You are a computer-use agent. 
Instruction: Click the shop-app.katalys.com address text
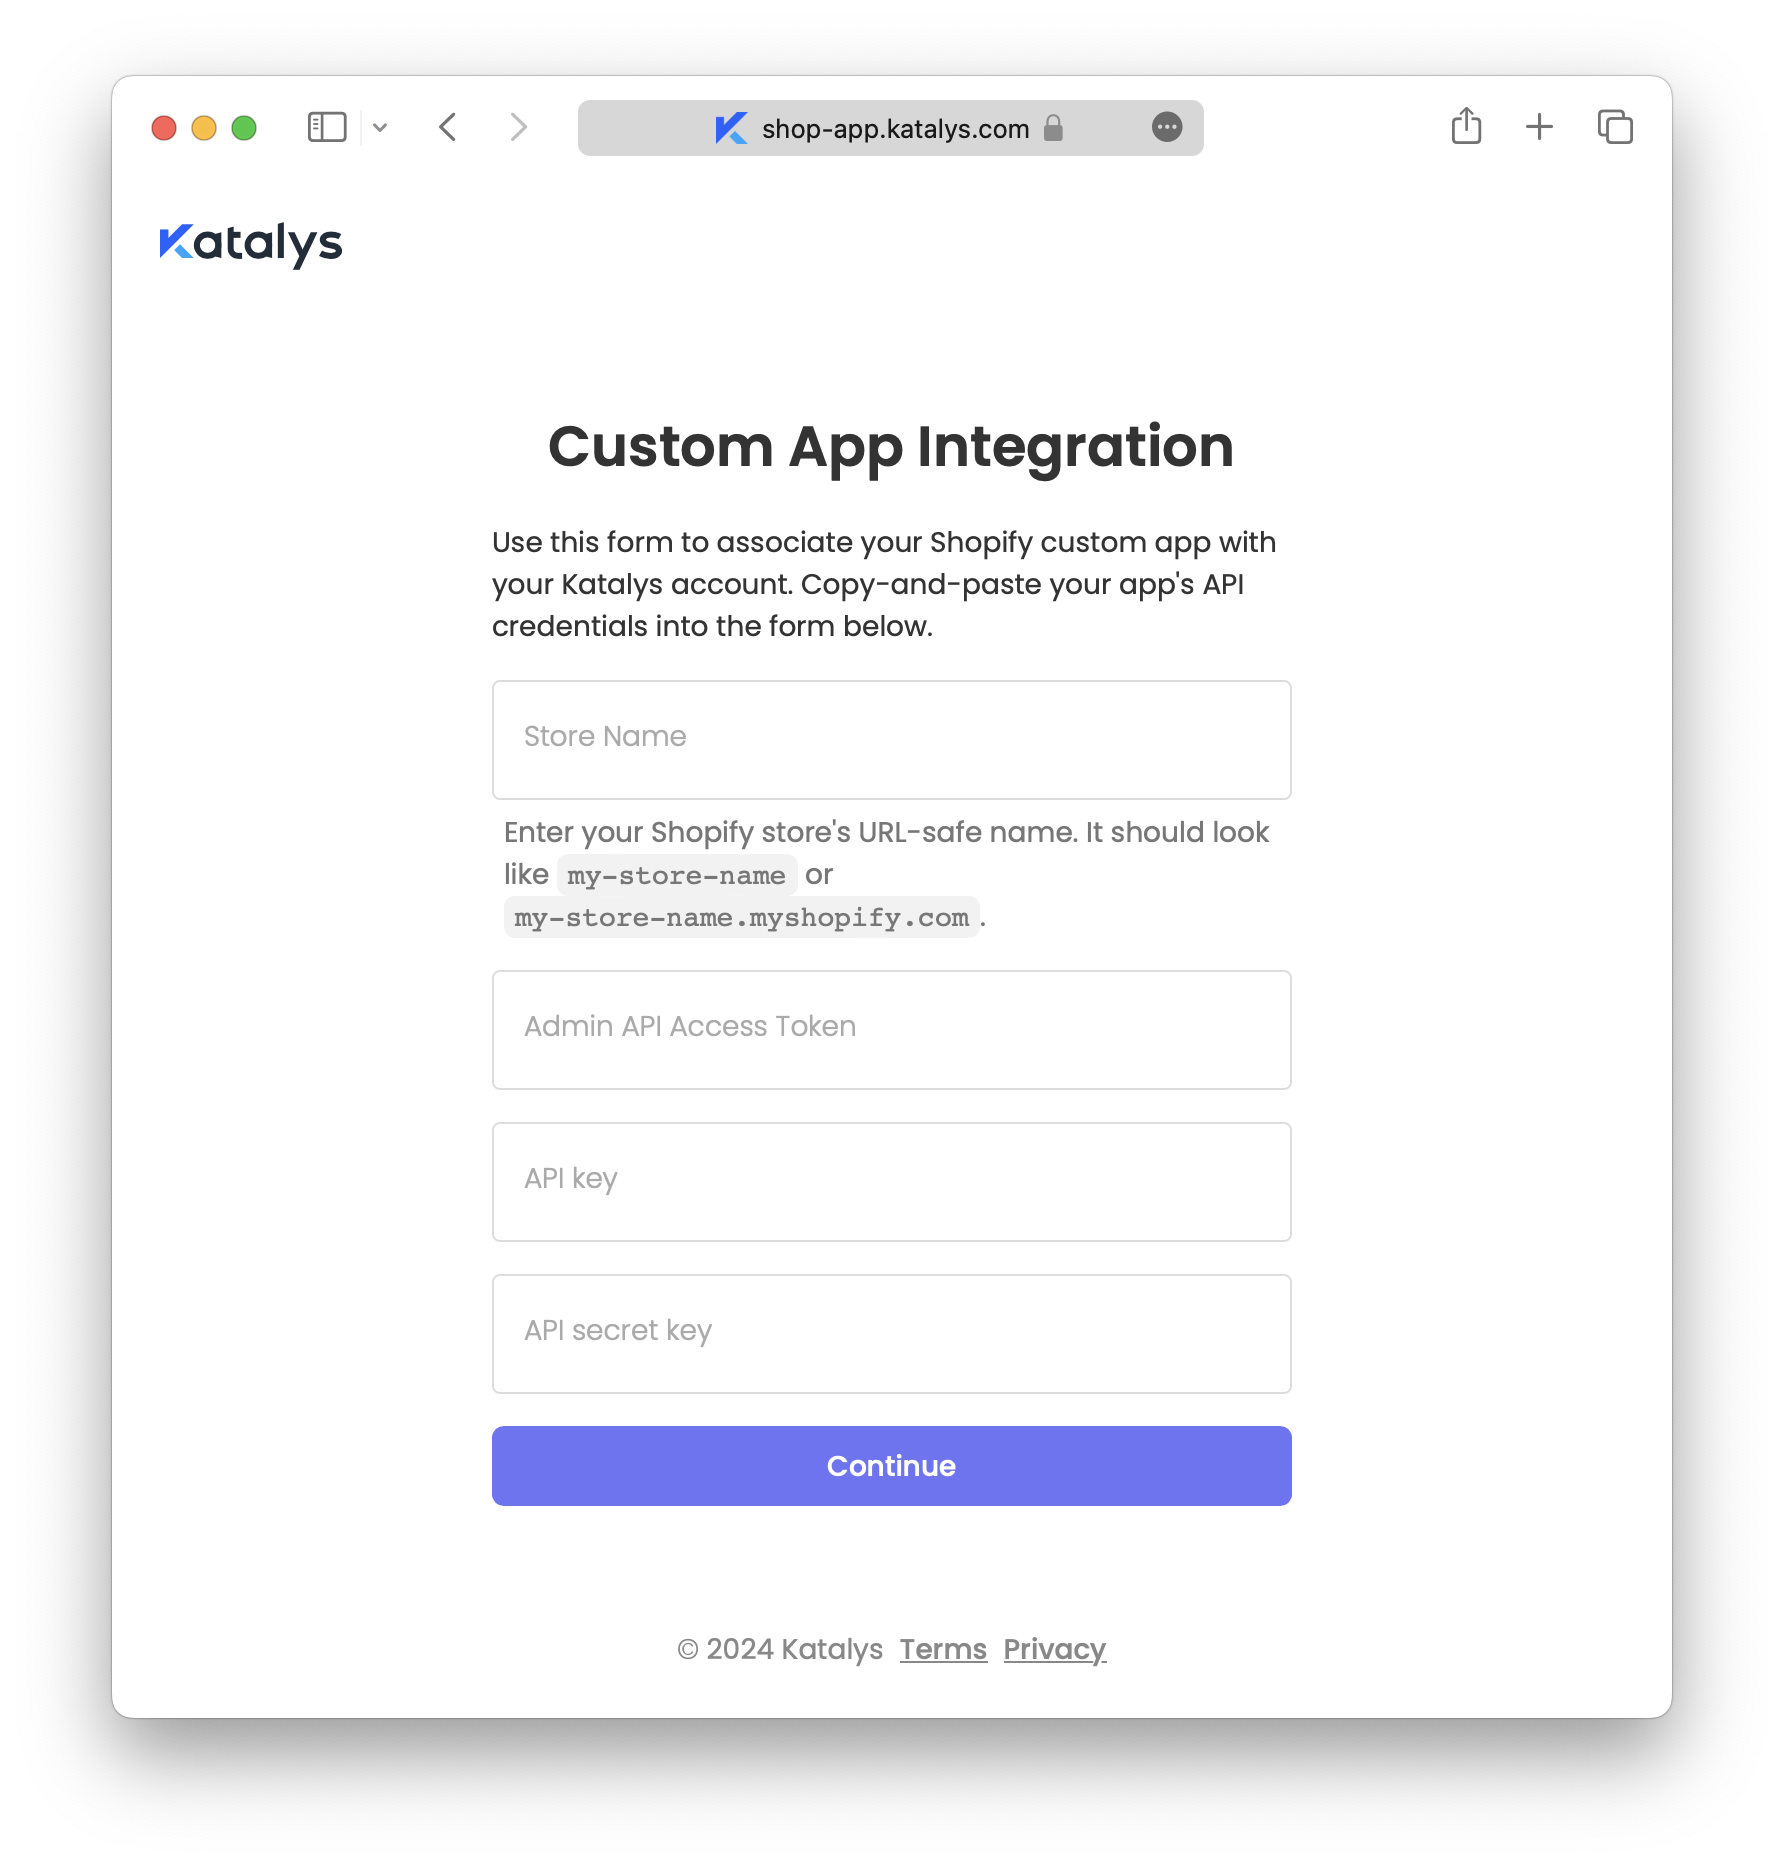(x=895, y=129)
